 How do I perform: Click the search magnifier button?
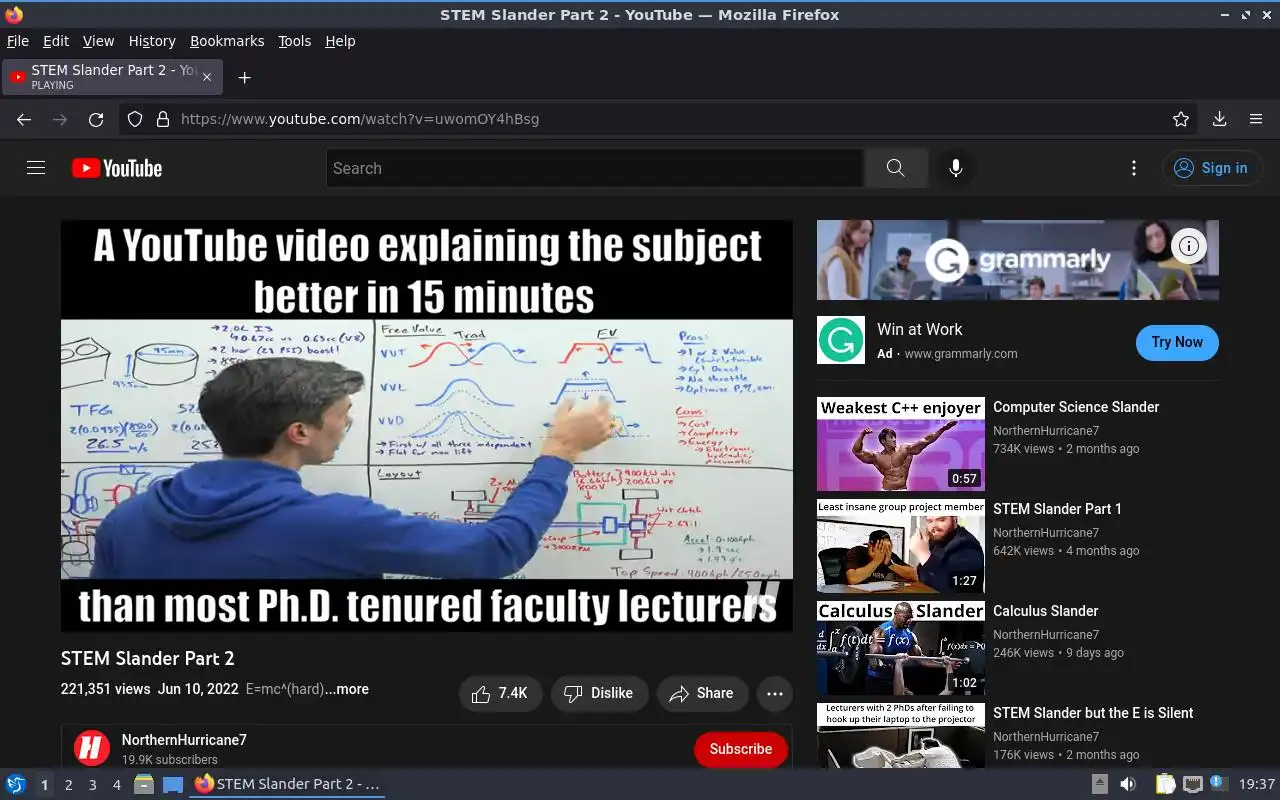click(895, 168)
